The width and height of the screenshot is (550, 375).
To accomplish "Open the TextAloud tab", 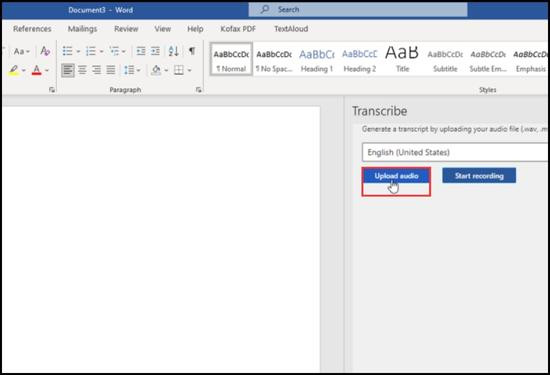I will tap(291, 29).
